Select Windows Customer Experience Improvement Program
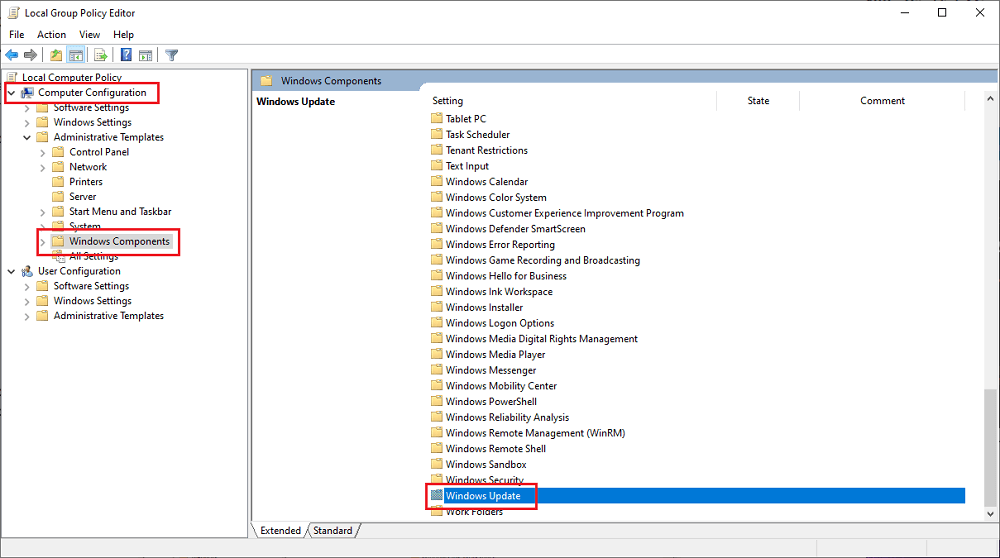Viewport: 1000px width, 558px height. tap(564, 213)
